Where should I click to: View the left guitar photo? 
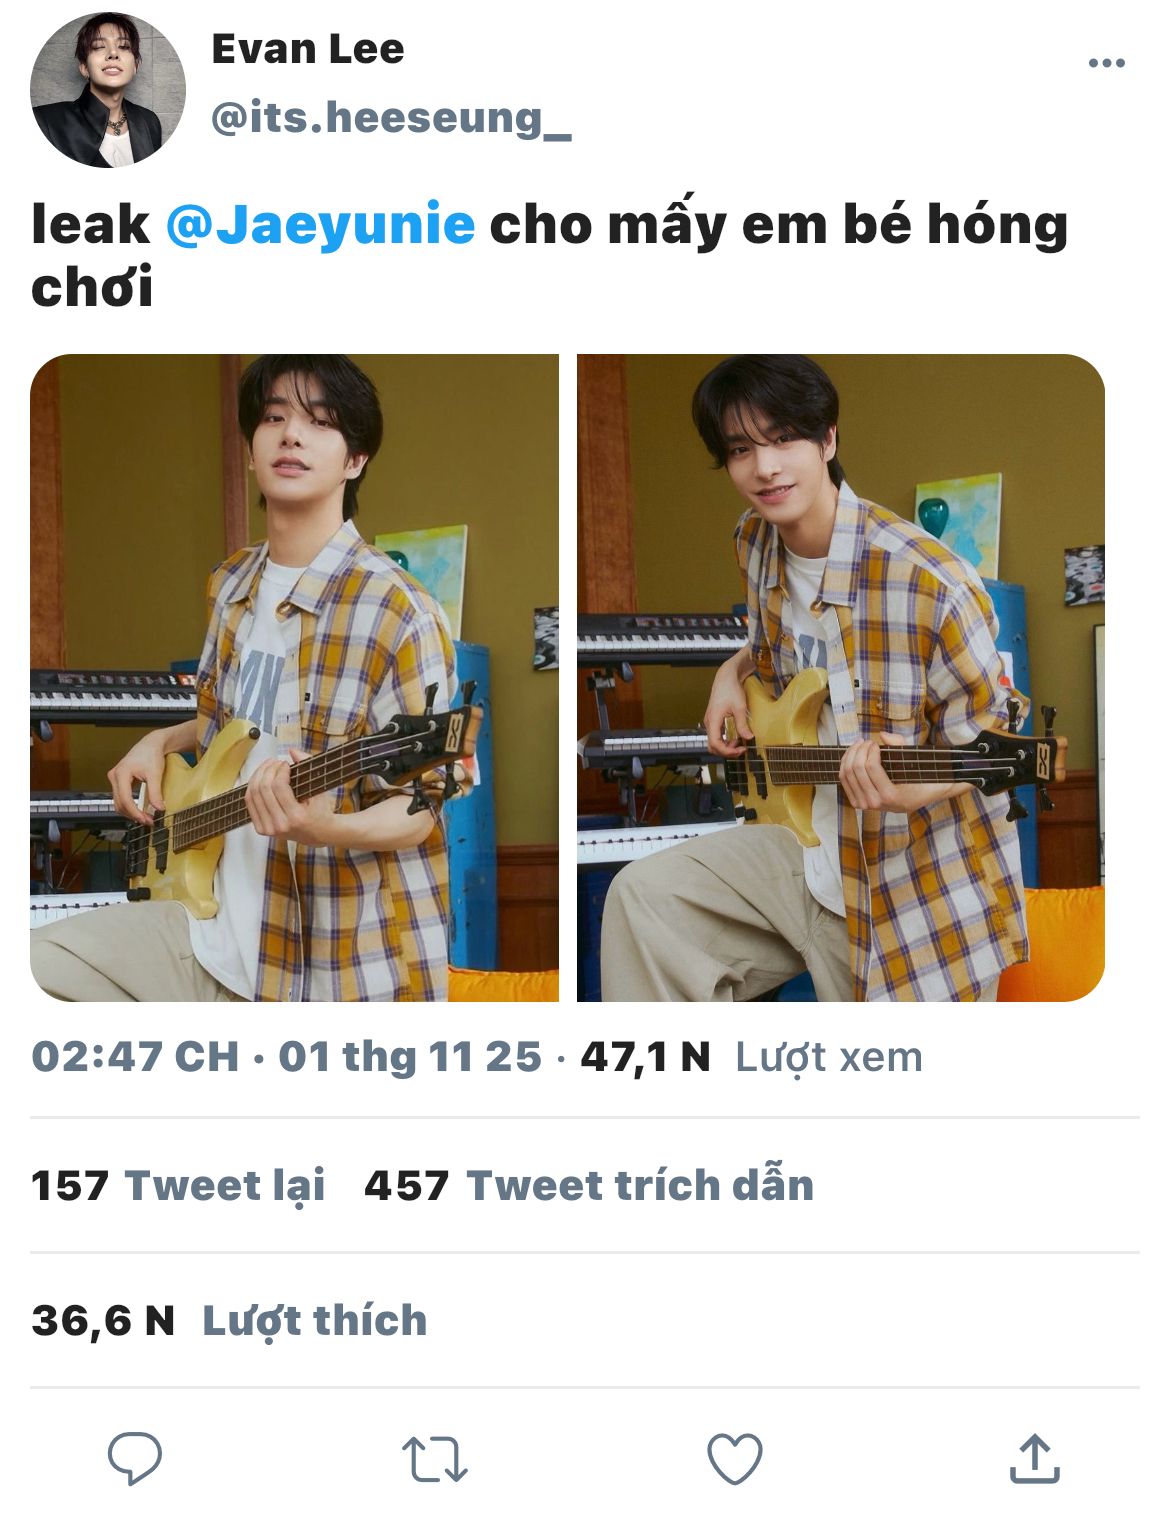click(295, 678)
